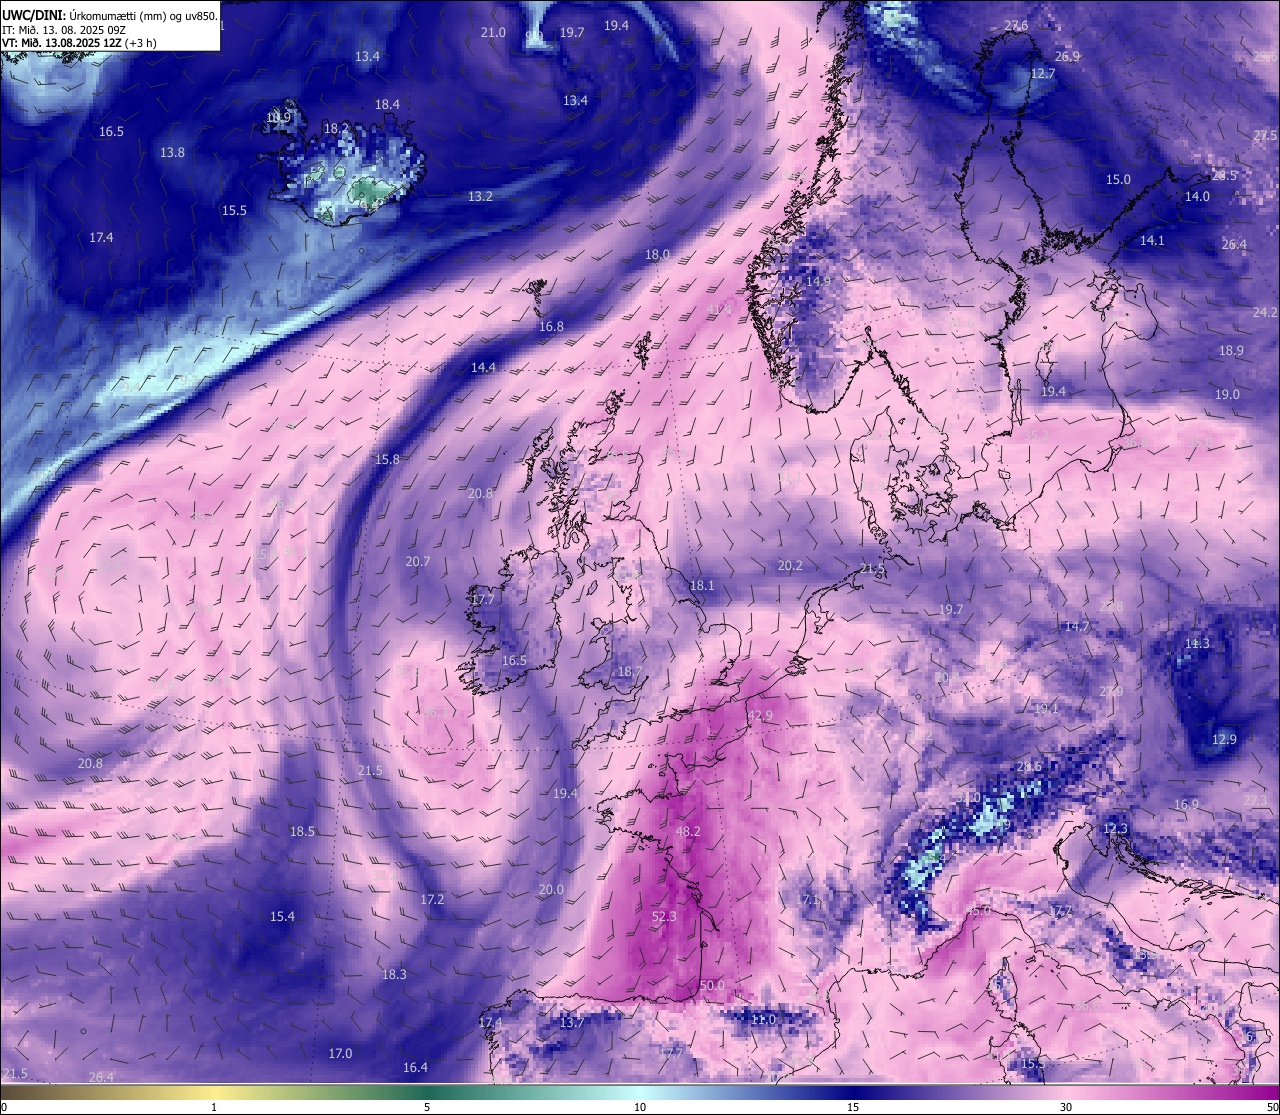The image size is (1280, 1115).
Task: Click the 18.0 value west of Norway
Action: click(657, 254)
